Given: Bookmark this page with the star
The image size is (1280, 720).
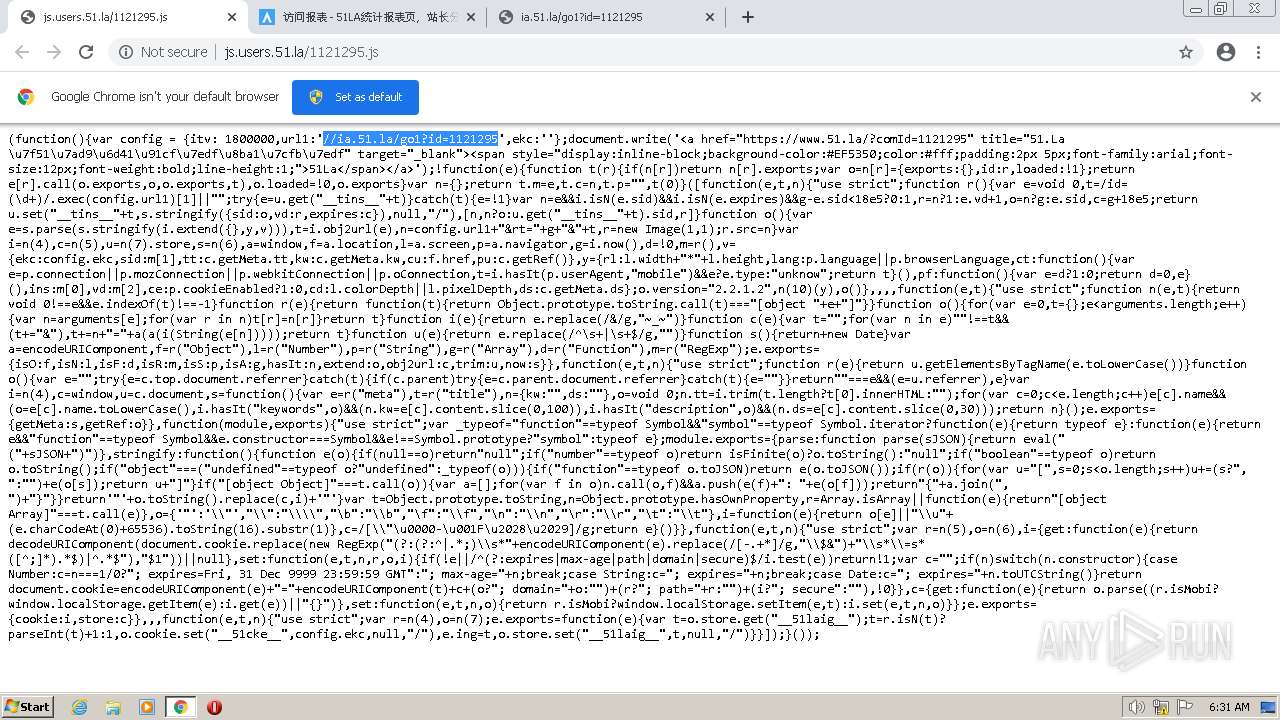Looking at the screenshot, I should [1186, 52].
